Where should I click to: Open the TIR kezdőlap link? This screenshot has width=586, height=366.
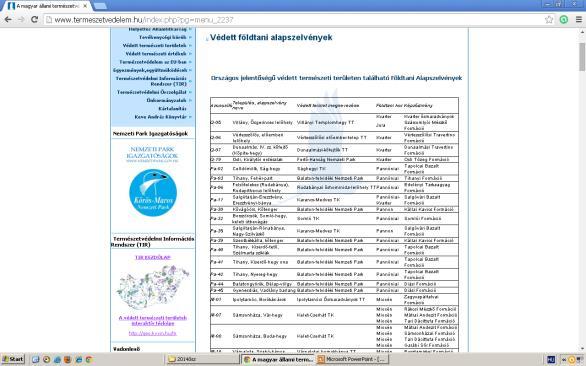[x=153, y=257]
